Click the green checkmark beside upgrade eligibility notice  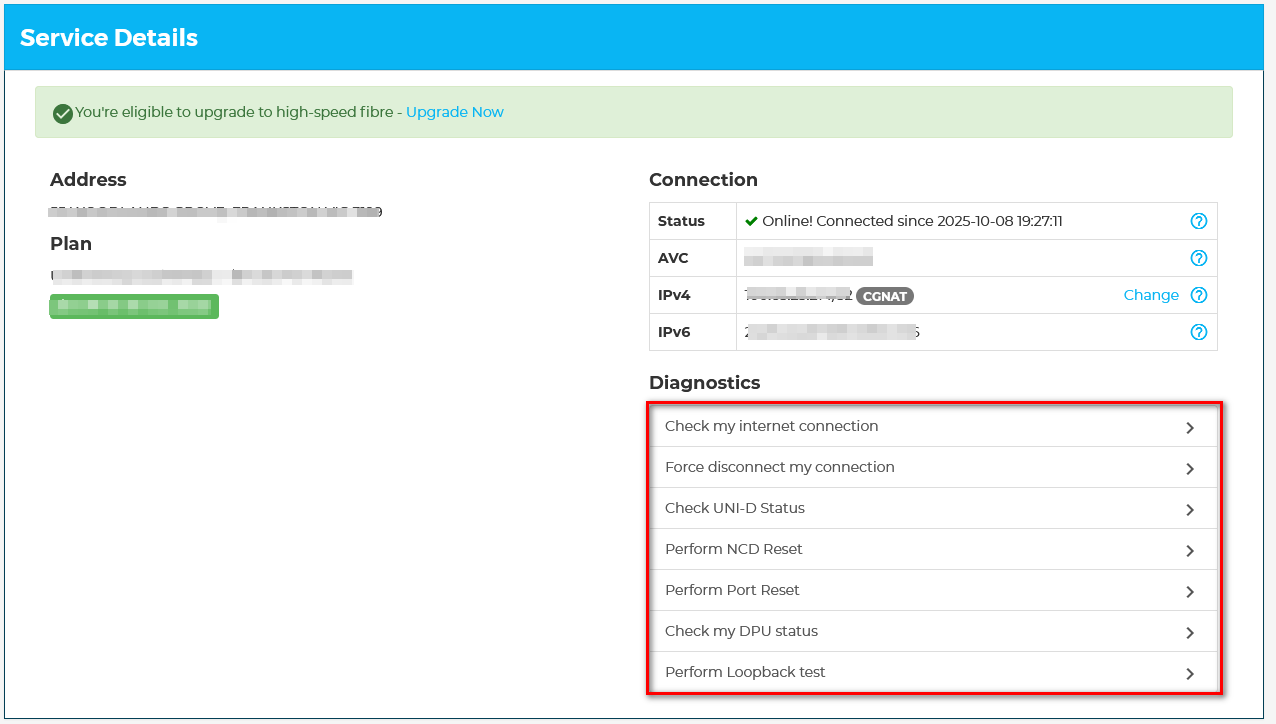63,113
